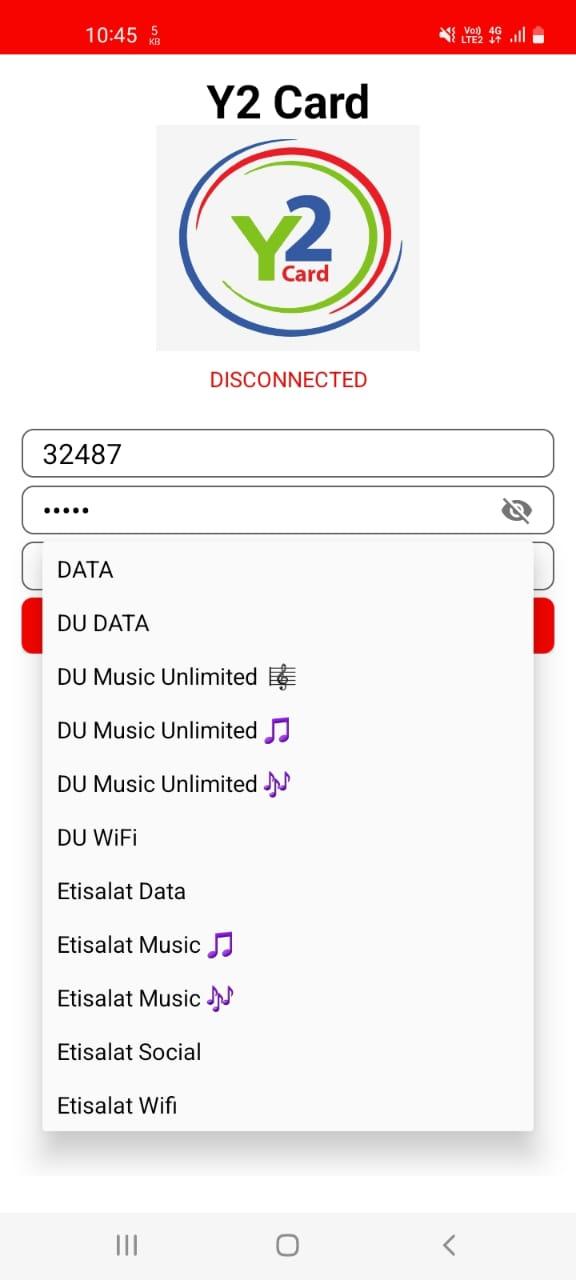Tap the DISCONNECTED status label
This screenshot has height=1280, width=576.
click(288, 380)
